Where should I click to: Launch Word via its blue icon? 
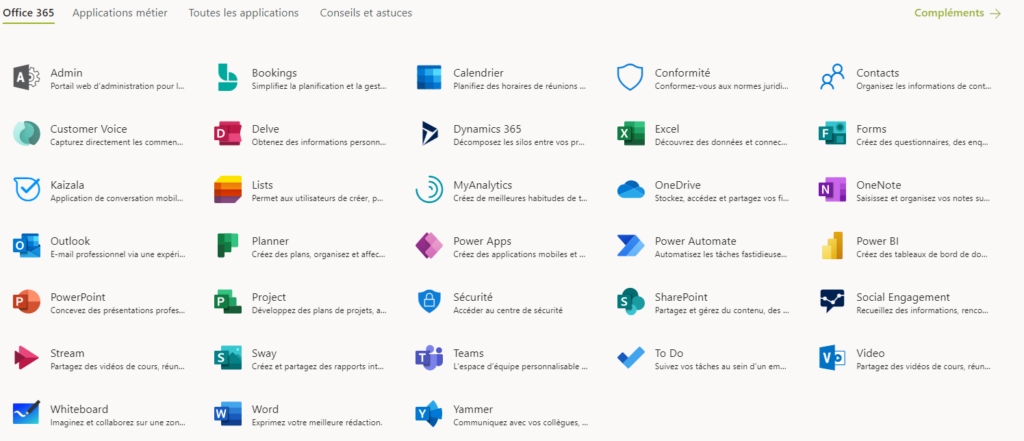click(228, 414)
